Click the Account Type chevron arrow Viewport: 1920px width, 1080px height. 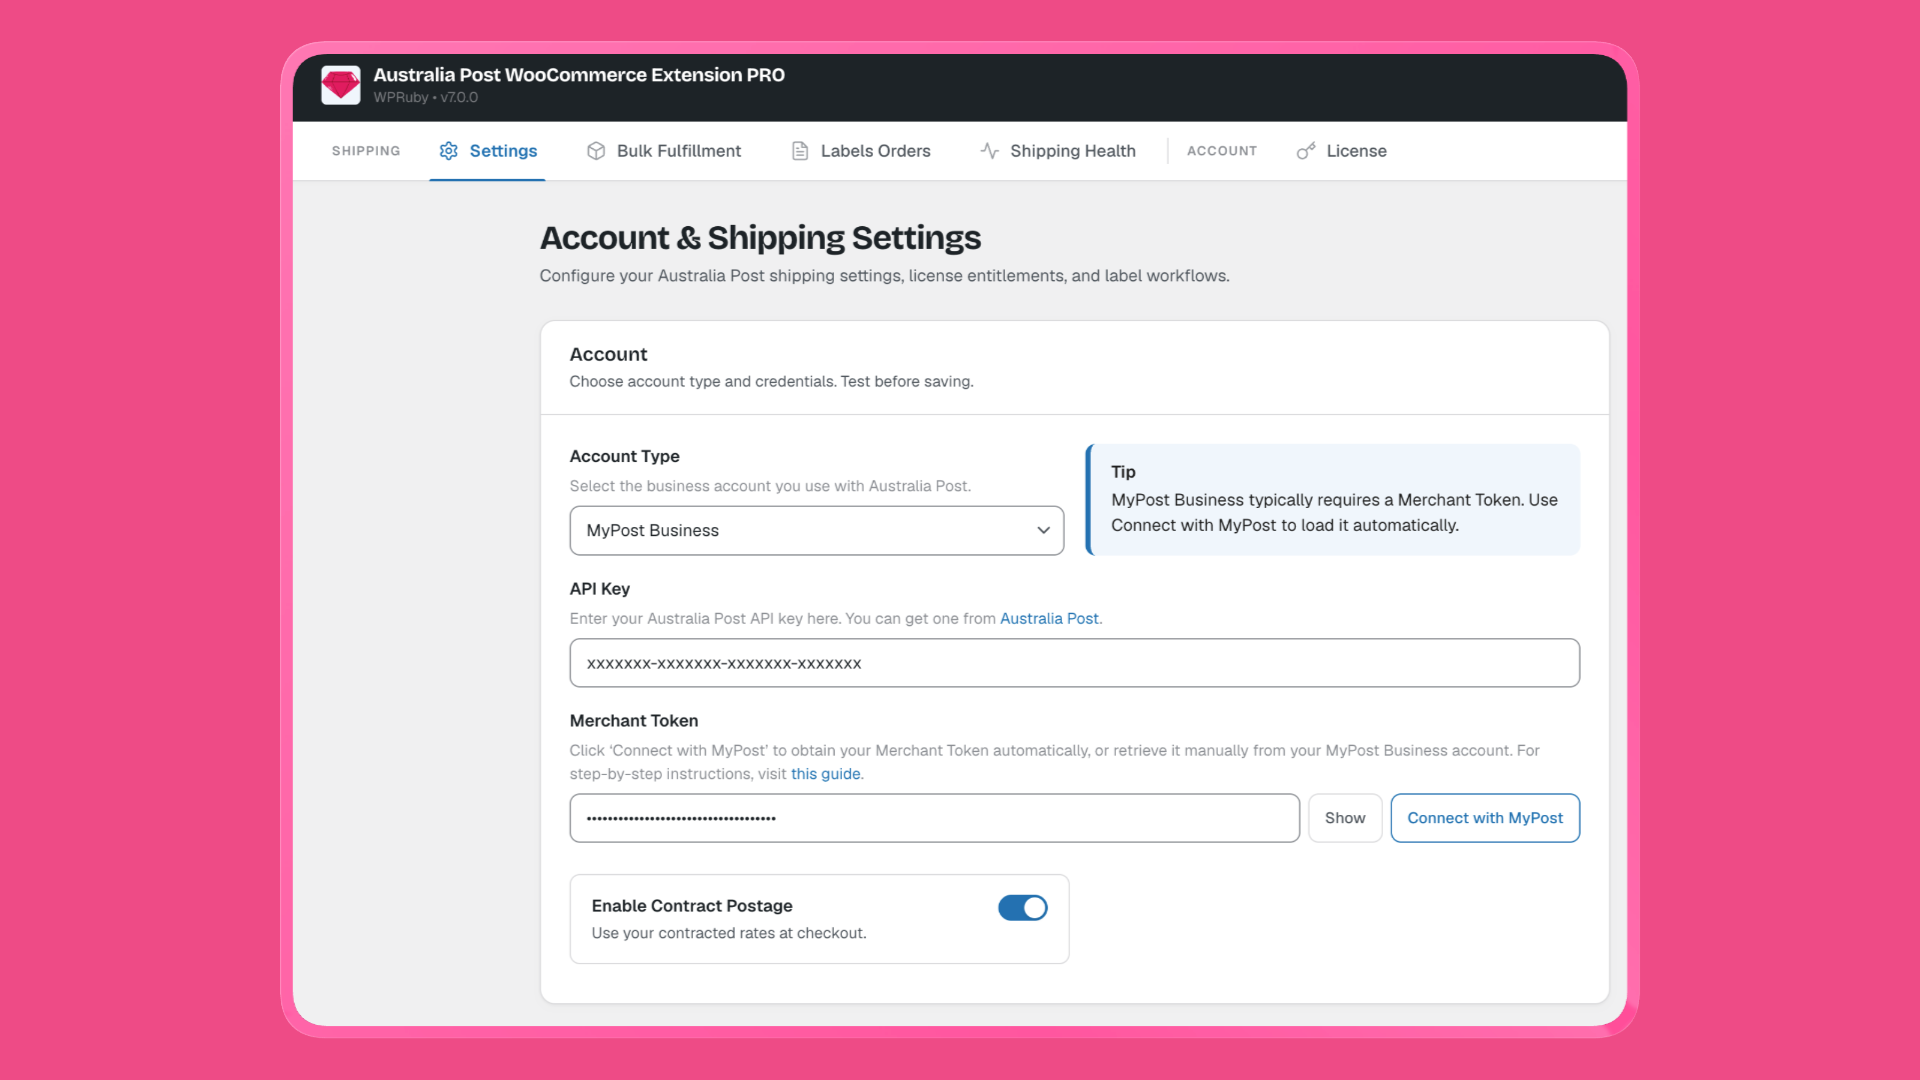(x=1043, y=530)
